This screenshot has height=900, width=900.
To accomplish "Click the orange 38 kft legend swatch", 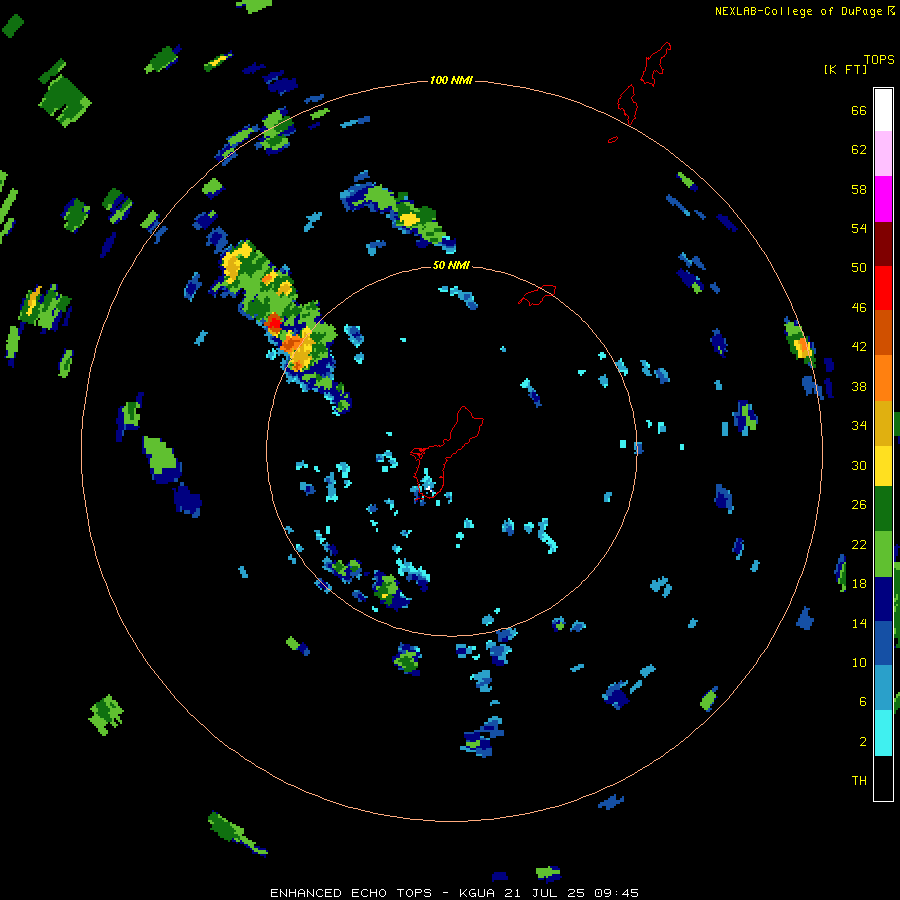I will (x=883, y=377).
